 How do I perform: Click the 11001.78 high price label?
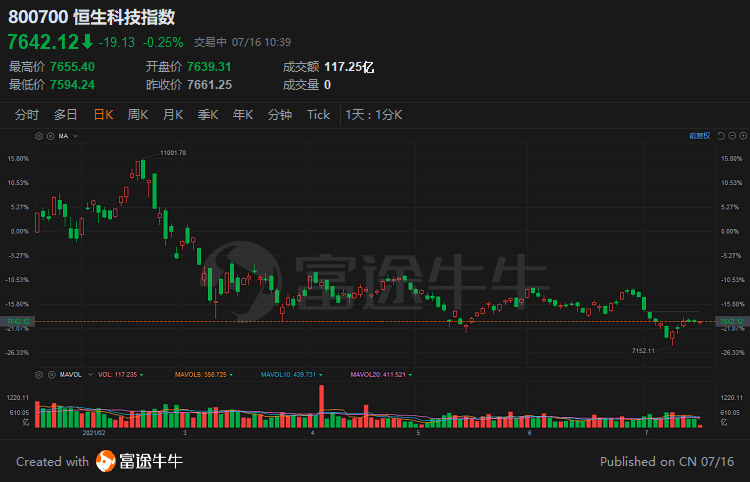[x=173, y=153]
